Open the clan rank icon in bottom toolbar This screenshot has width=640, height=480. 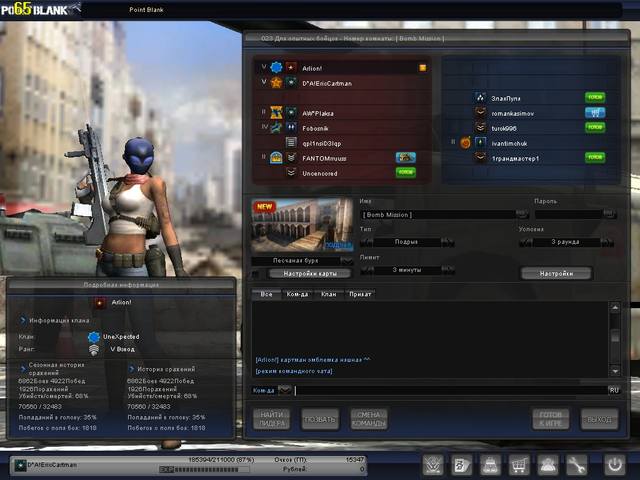click(x=433, y=464)
